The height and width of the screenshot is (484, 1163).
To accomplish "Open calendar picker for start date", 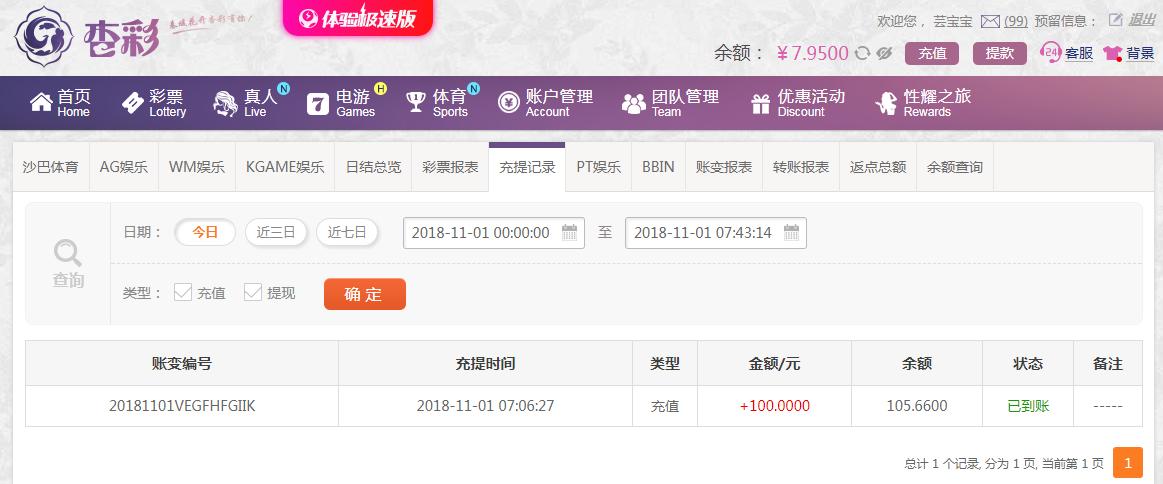I will (x=569, y=233).
